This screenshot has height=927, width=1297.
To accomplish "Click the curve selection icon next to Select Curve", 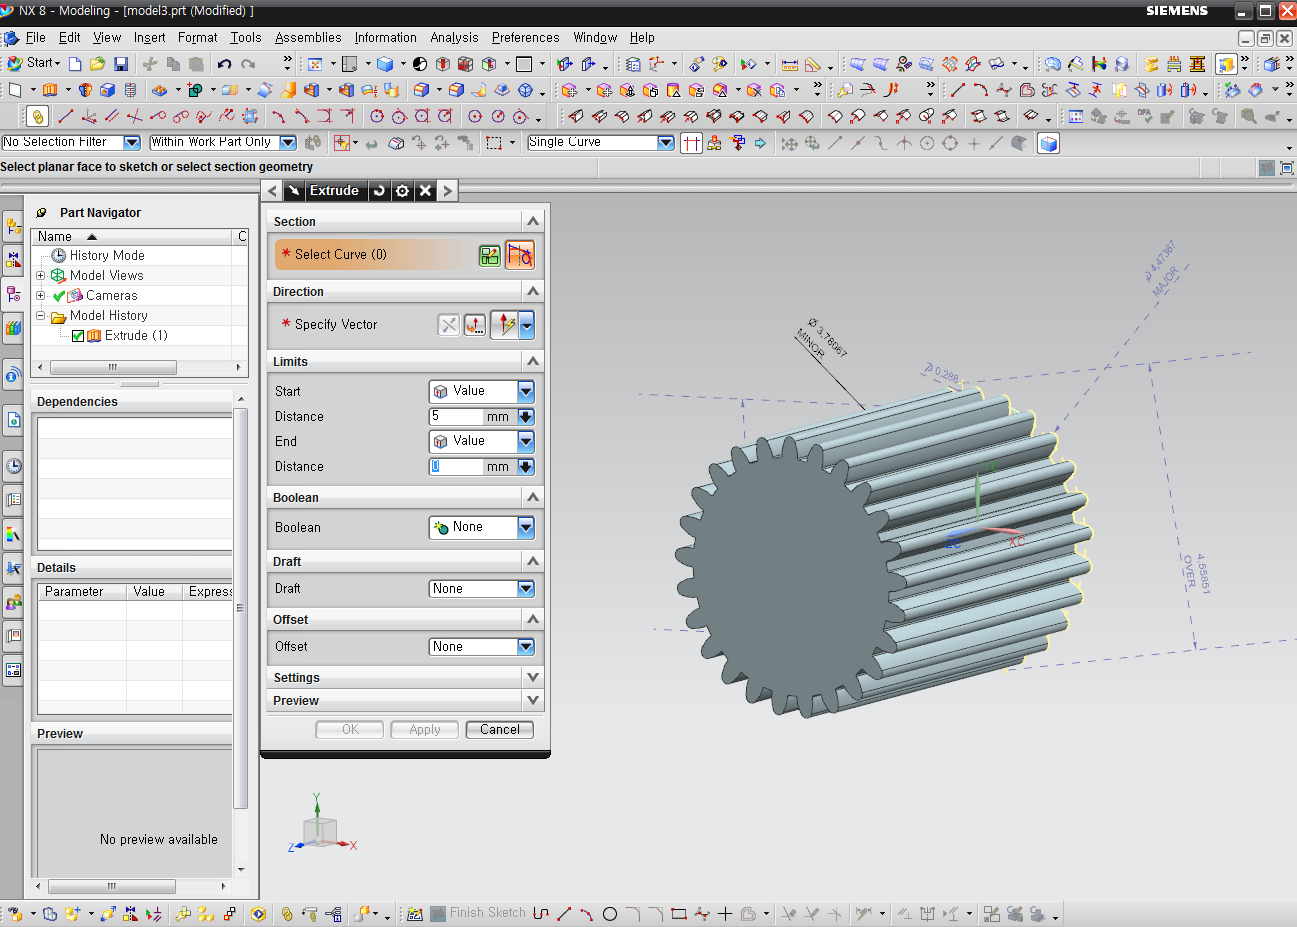I will pyautogui.click(x=519, y=255).
